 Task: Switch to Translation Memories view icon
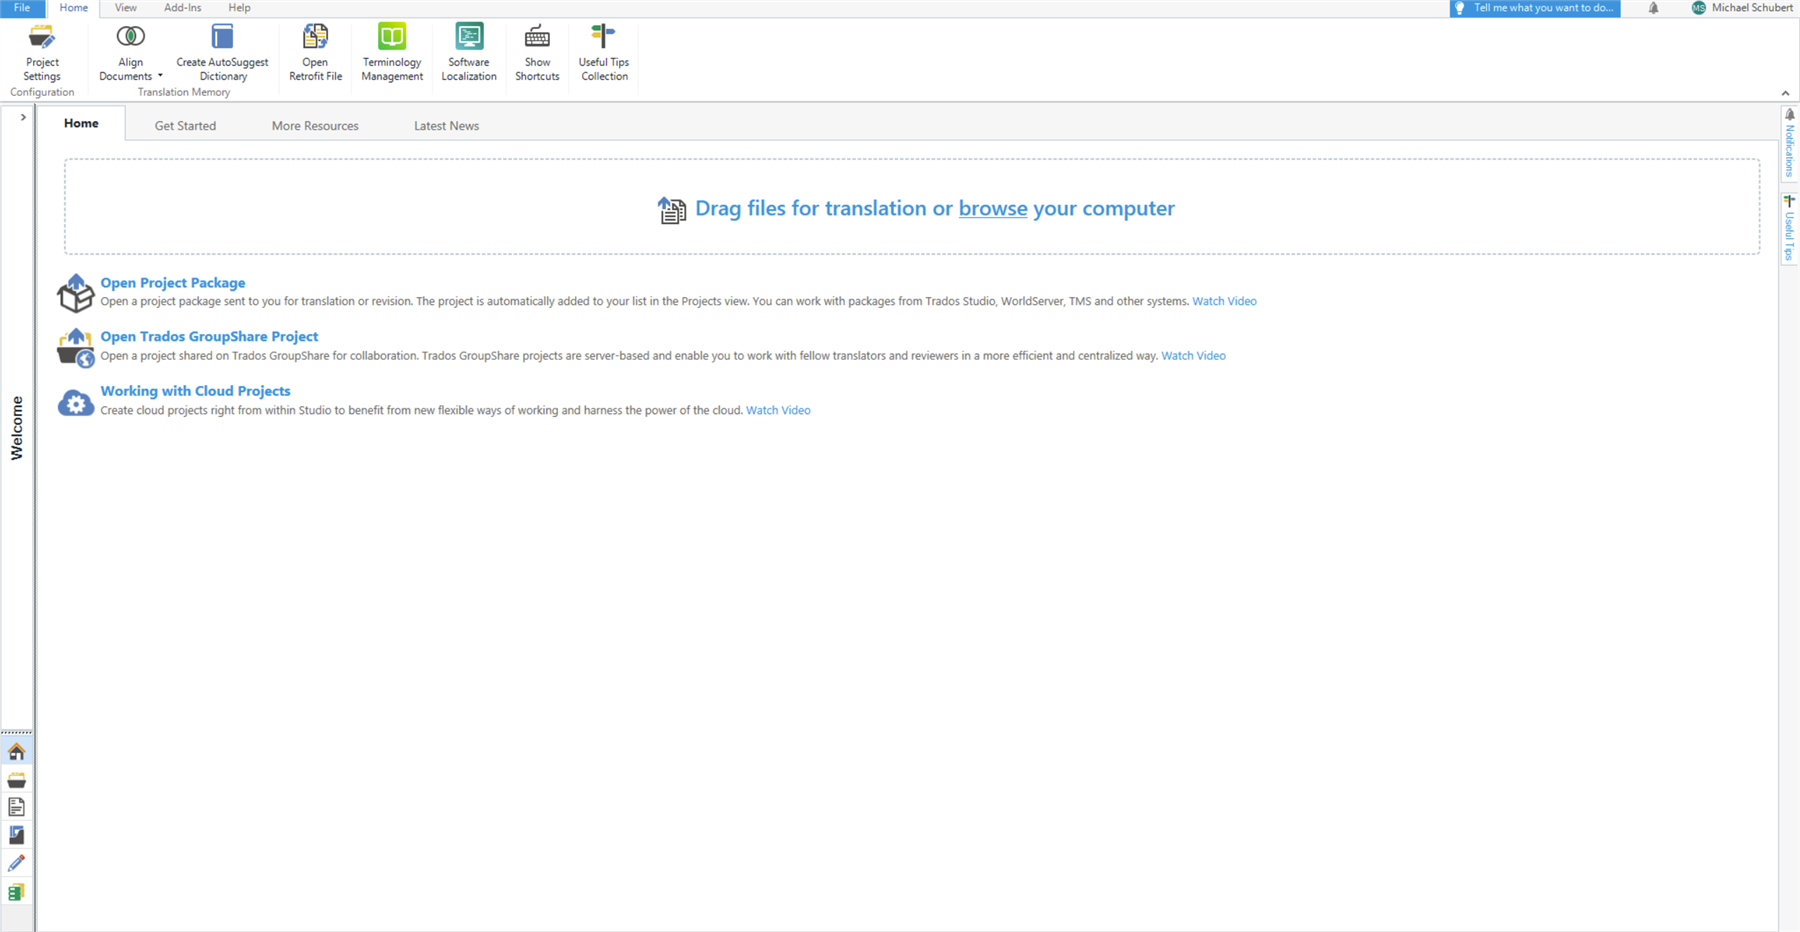[x=17, y=892]
